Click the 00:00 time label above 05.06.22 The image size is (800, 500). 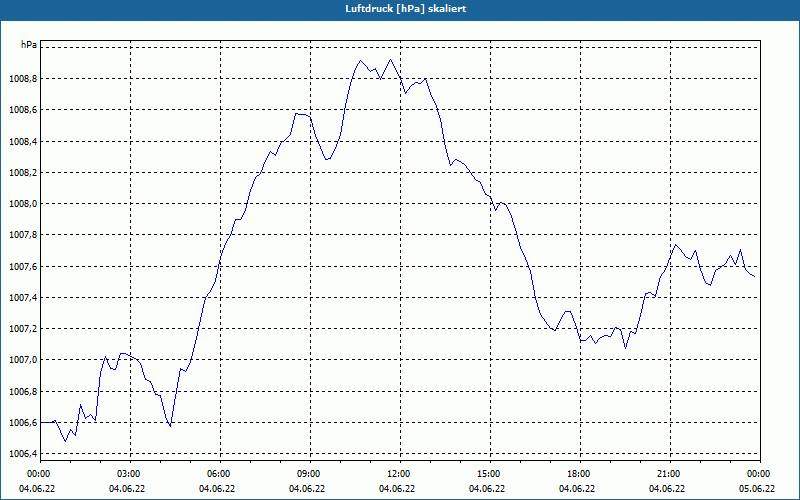(759, 474)
